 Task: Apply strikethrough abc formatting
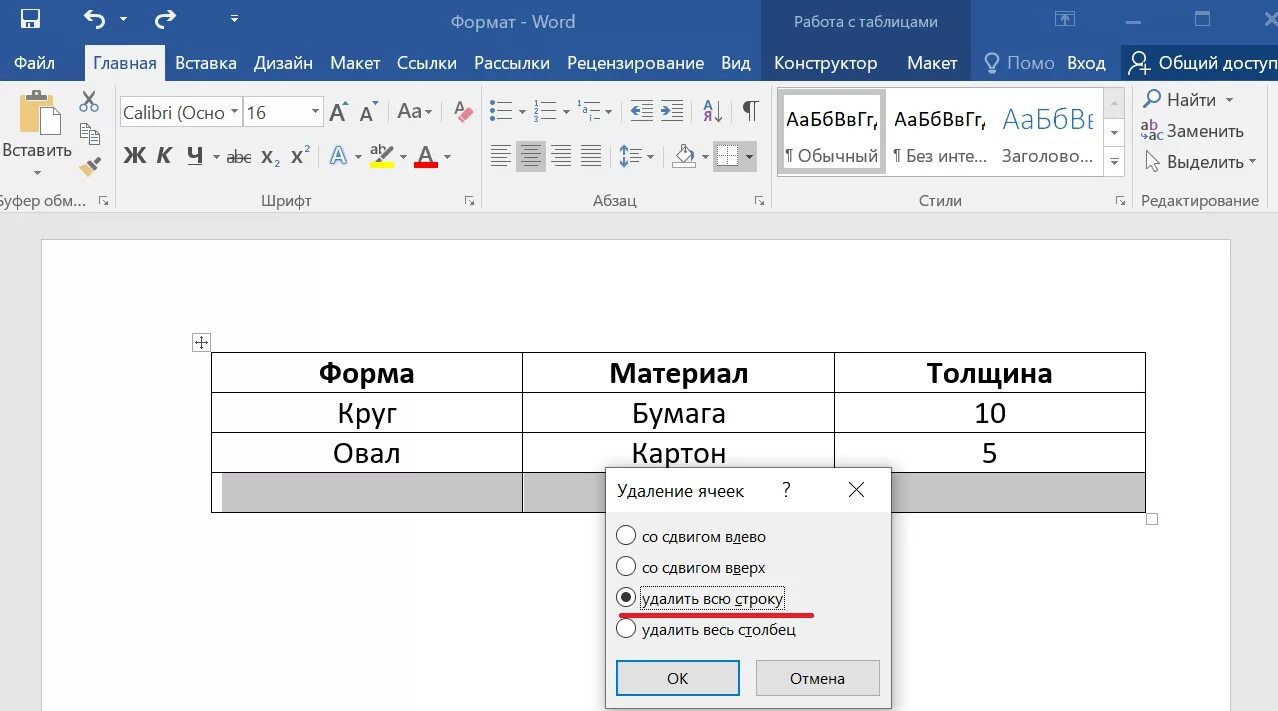[x=239, y=156]
